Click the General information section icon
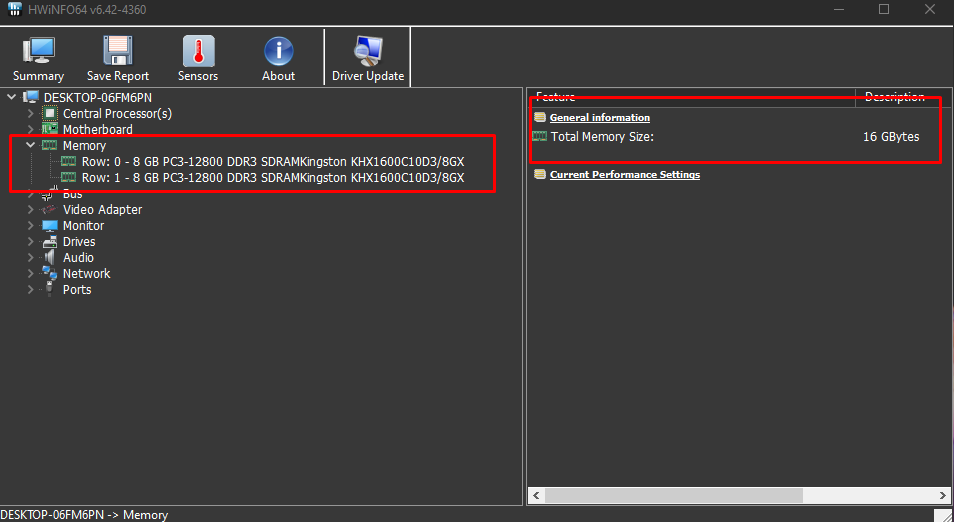Screen dimensions: 954x522 click(x=540, y=117)
